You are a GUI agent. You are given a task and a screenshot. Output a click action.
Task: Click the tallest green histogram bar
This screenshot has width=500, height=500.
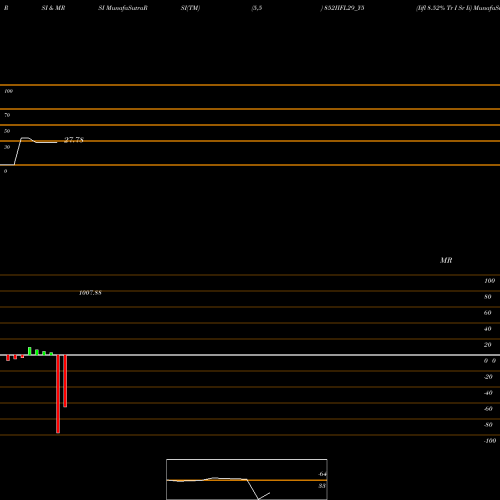click(30, 351)
